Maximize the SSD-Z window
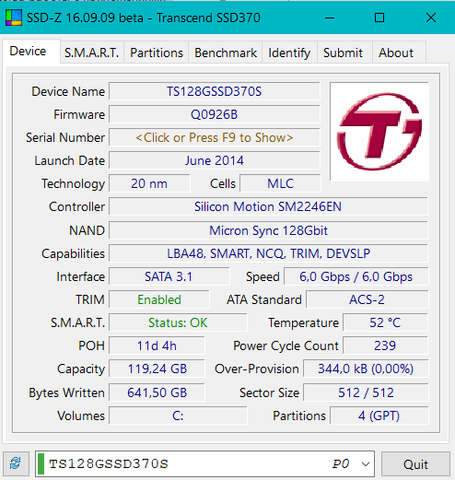This screenshot has width=455, height=480. click(x=379, y=17)
